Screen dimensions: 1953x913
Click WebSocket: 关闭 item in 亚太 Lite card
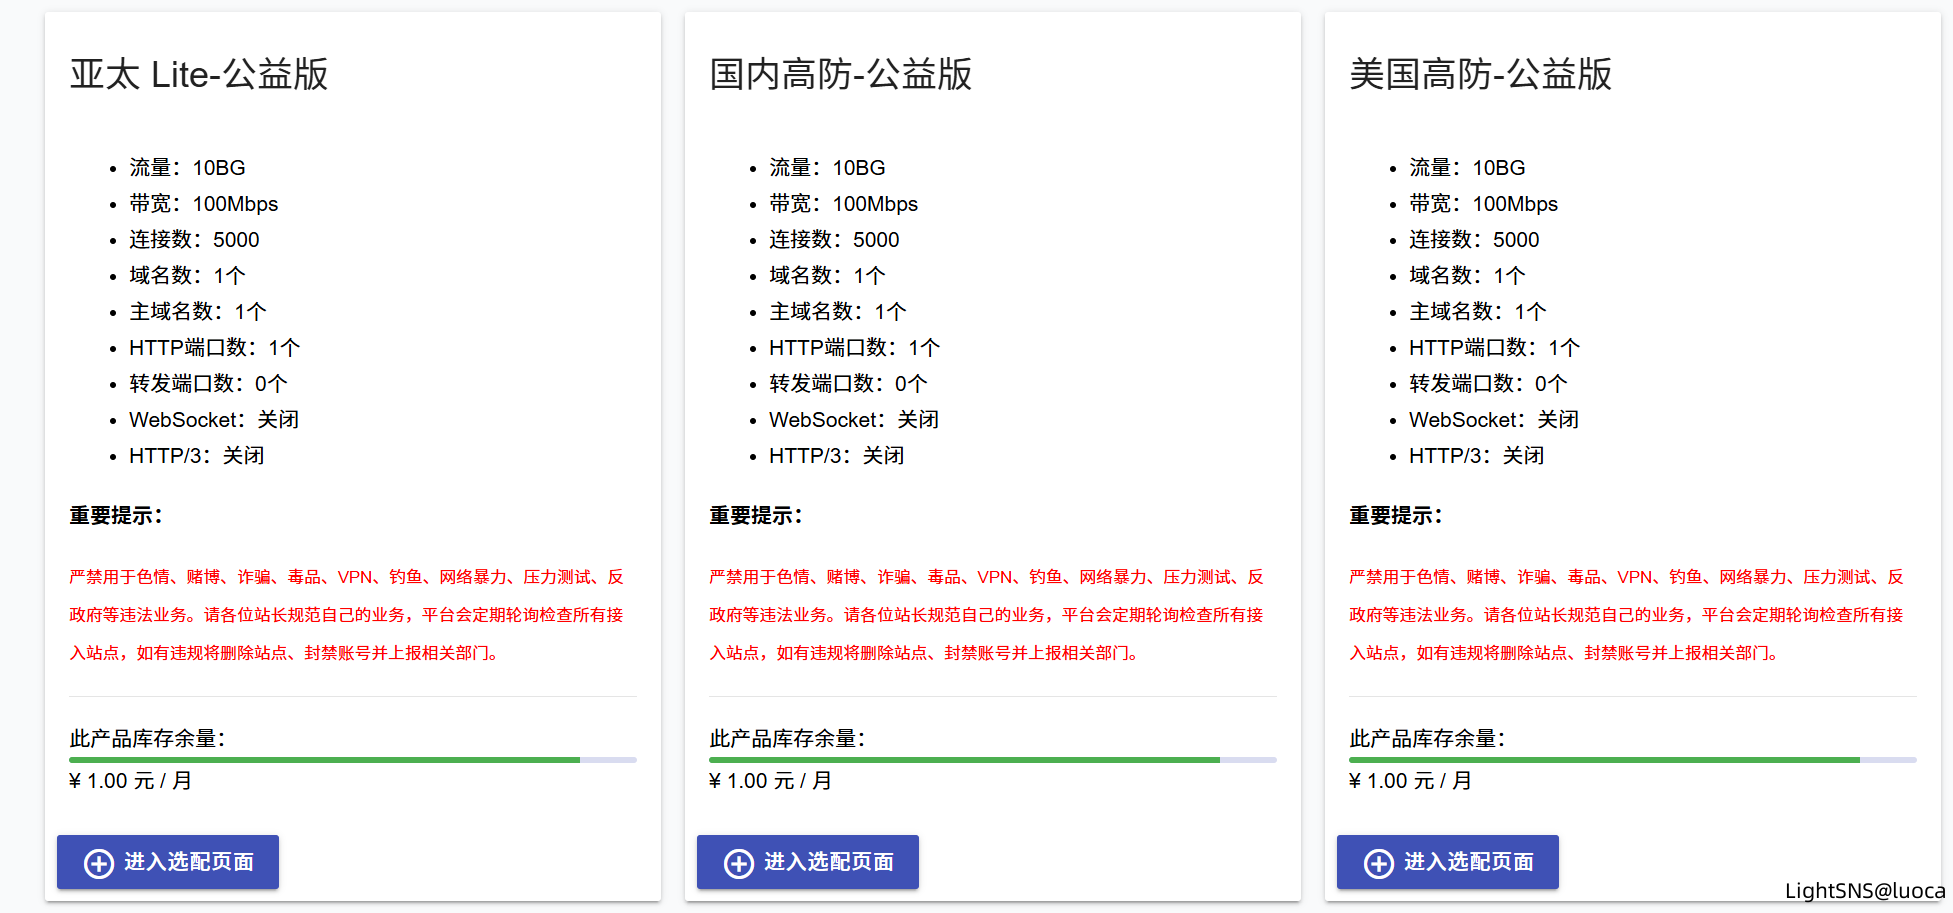(x=214, y=420)
